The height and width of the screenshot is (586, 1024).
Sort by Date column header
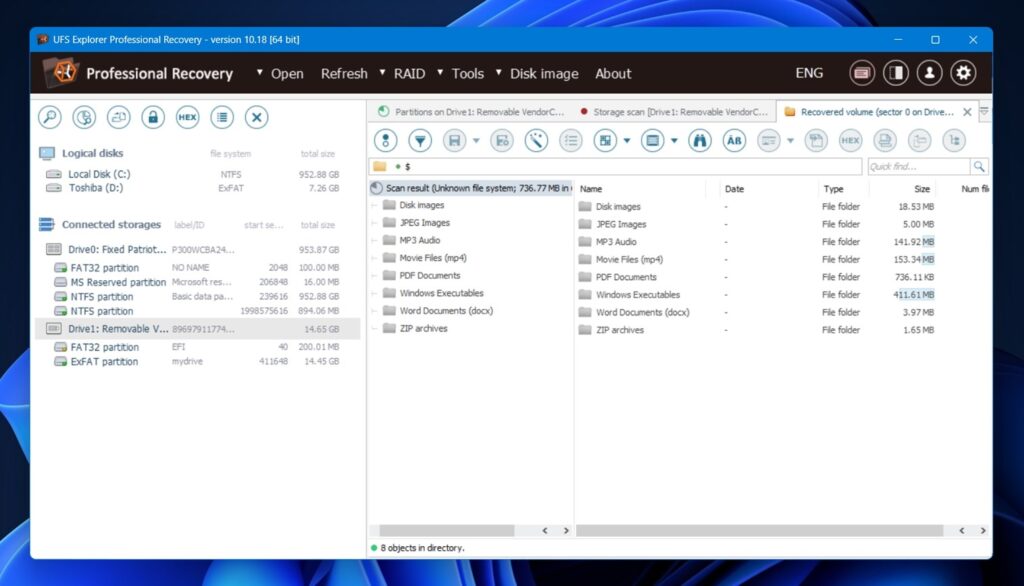point(734,189)
